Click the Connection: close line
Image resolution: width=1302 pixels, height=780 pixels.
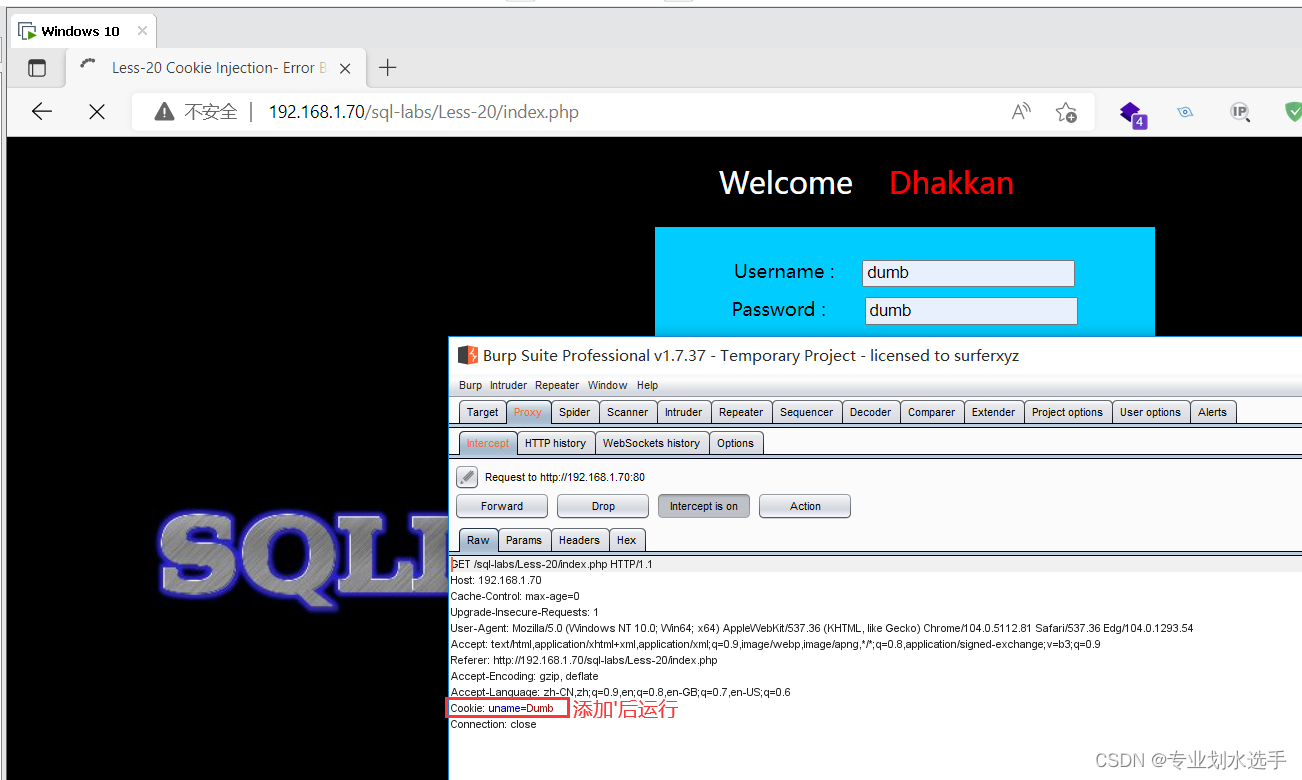tap(493, 724)
